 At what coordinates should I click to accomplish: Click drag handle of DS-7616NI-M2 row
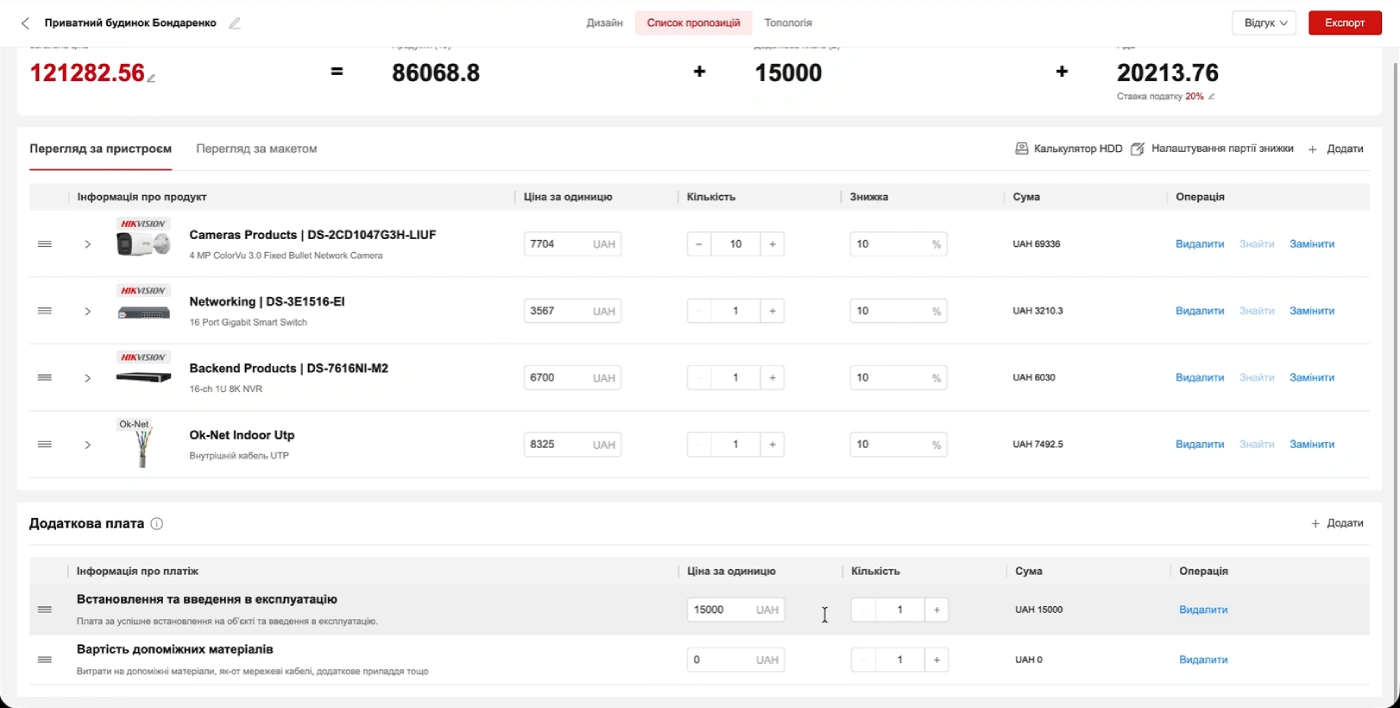click(44, 378)
